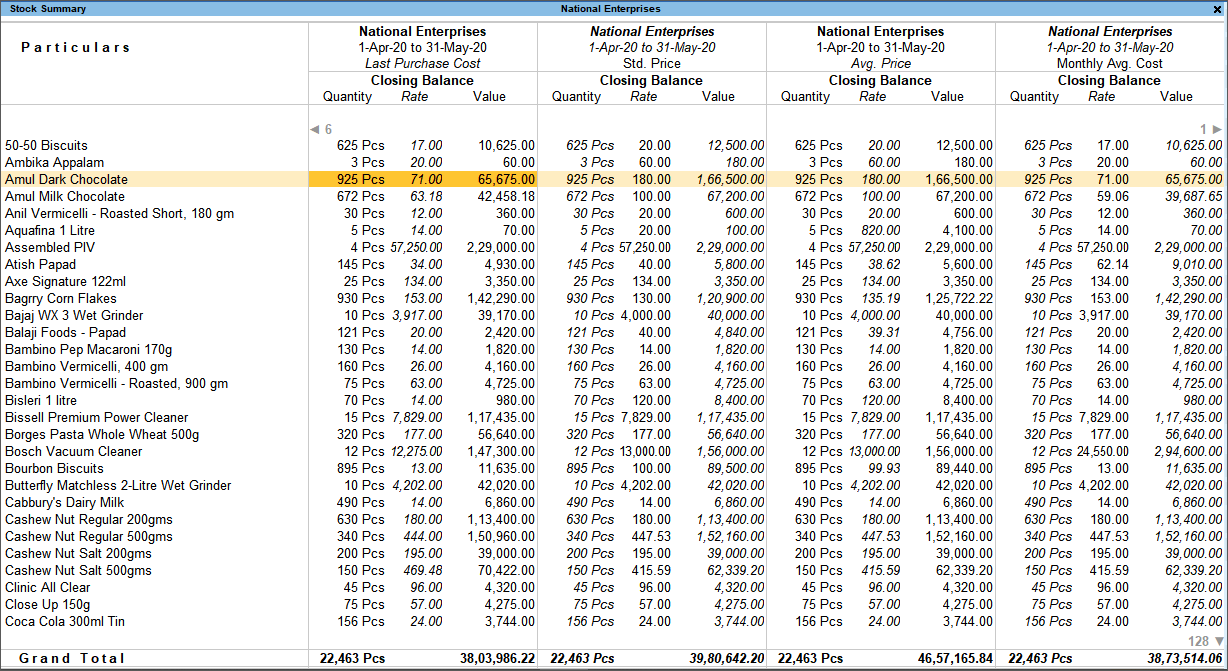The width and height of the screenshot is (1228, 671).
Task: Select Bambino Pep Macaroni 170g
Action: point(88,349)
